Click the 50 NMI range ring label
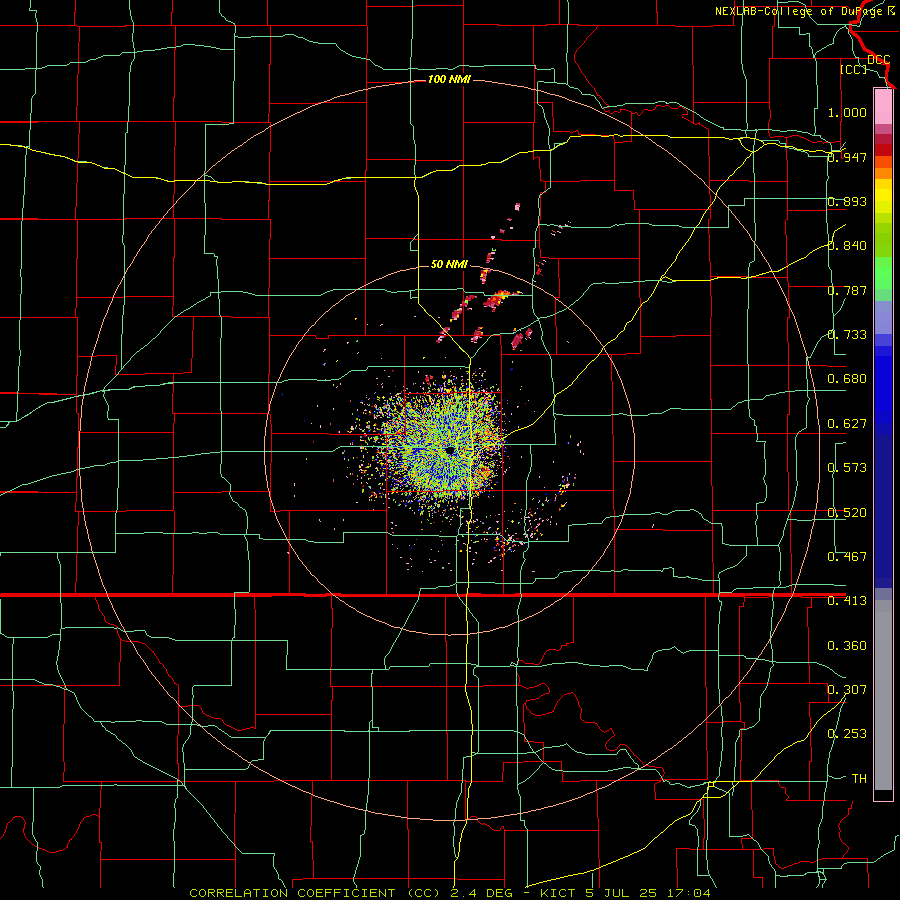The height and width of the screenshot is (900, 900). (x=449, y=264)
